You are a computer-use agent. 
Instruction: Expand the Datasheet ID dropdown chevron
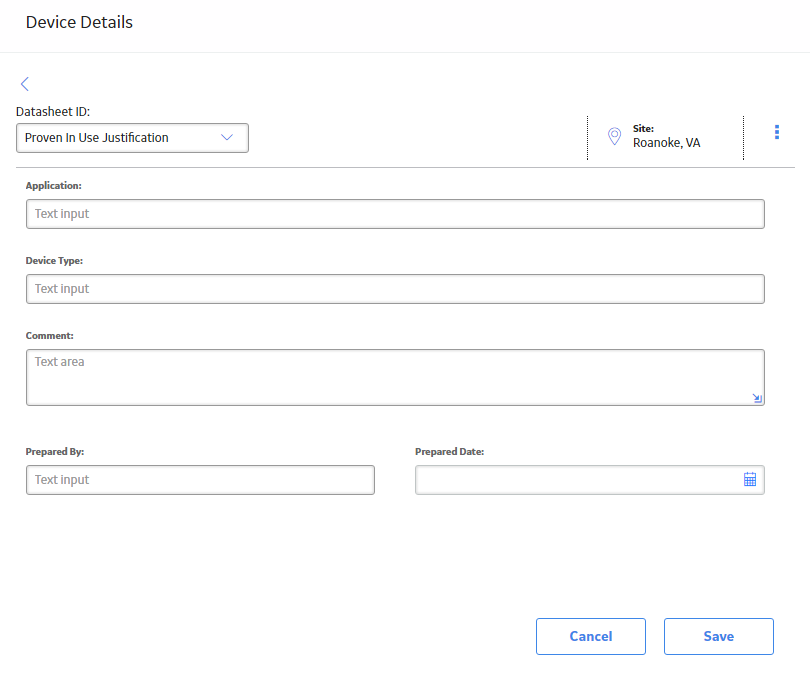(x=227, y=137)
